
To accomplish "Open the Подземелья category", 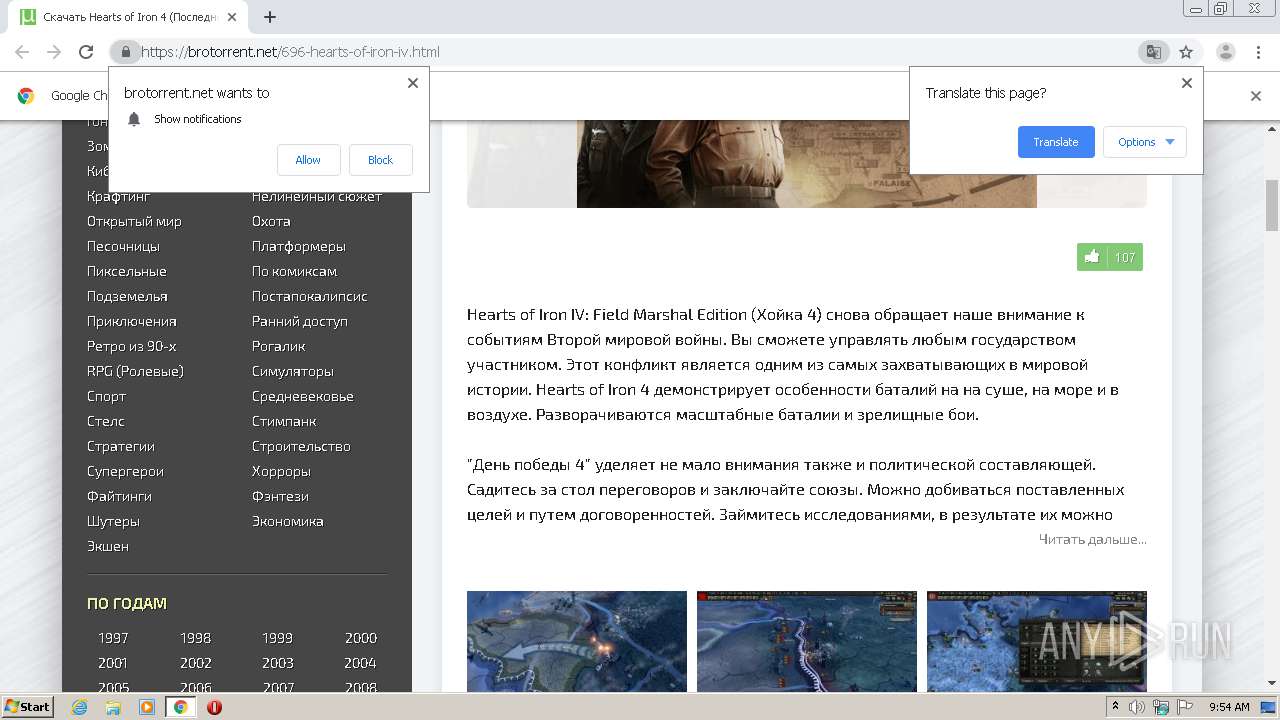I will (x=127, y=296).
